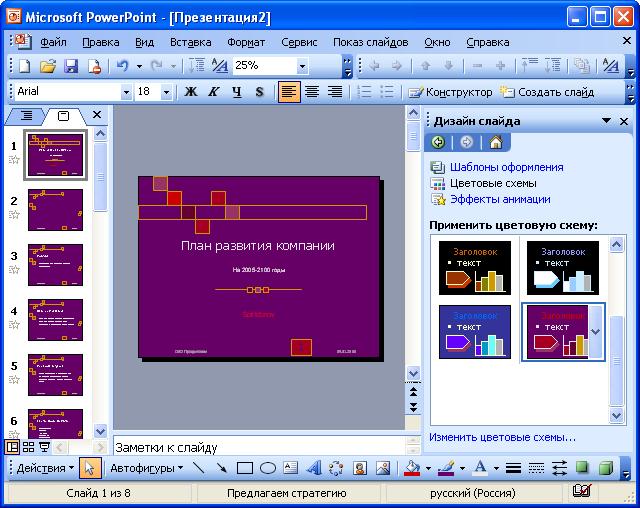The height and width of the screenshot is (508, 640).
Task: Open task pane home icon
Action: pyautogui.click(x=496, y=142)
